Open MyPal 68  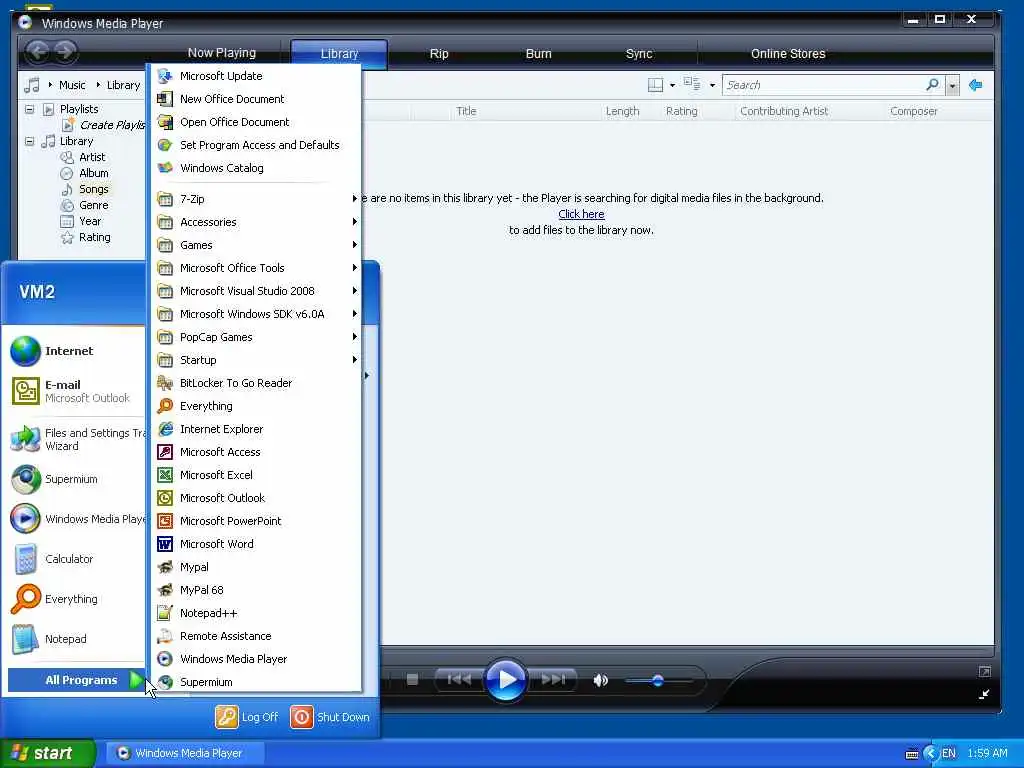(x=256, y=590)
